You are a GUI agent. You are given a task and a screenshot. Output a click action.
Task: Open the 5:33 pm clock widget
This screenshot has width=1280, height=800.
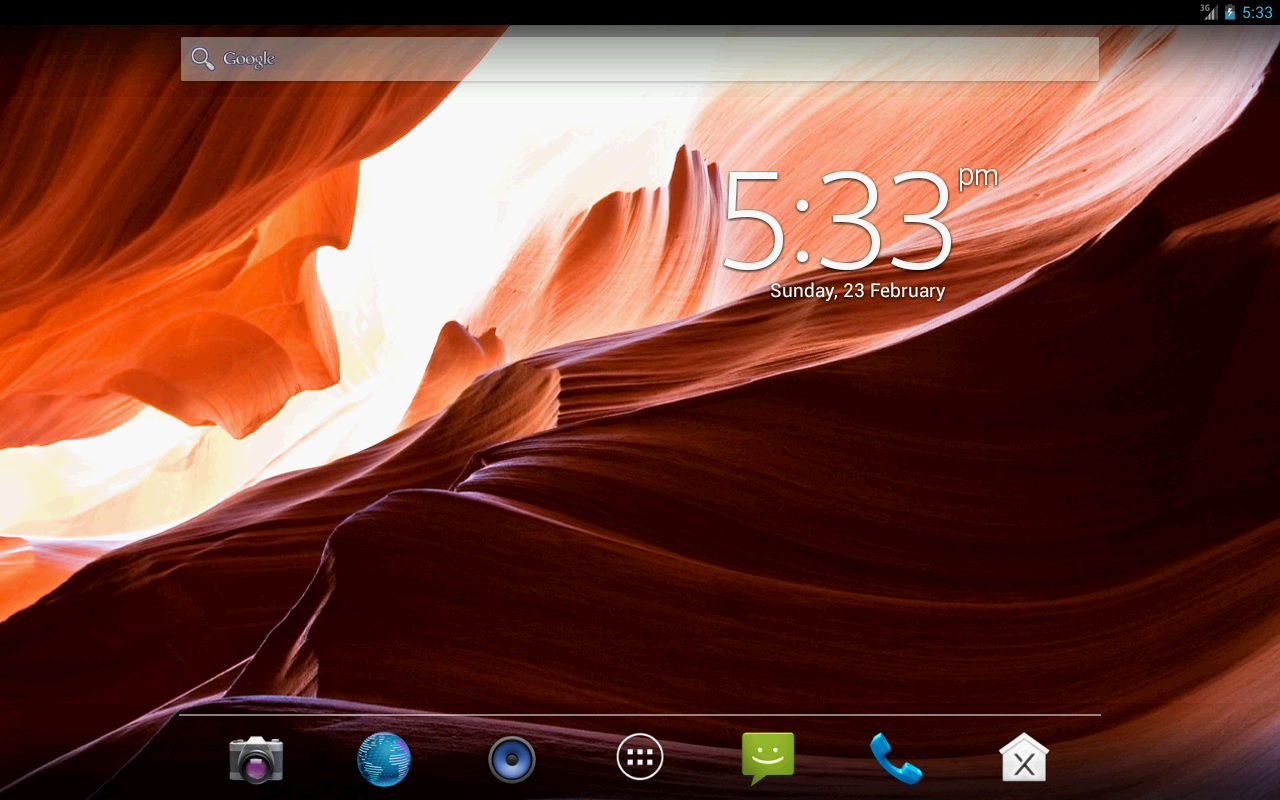858,221
